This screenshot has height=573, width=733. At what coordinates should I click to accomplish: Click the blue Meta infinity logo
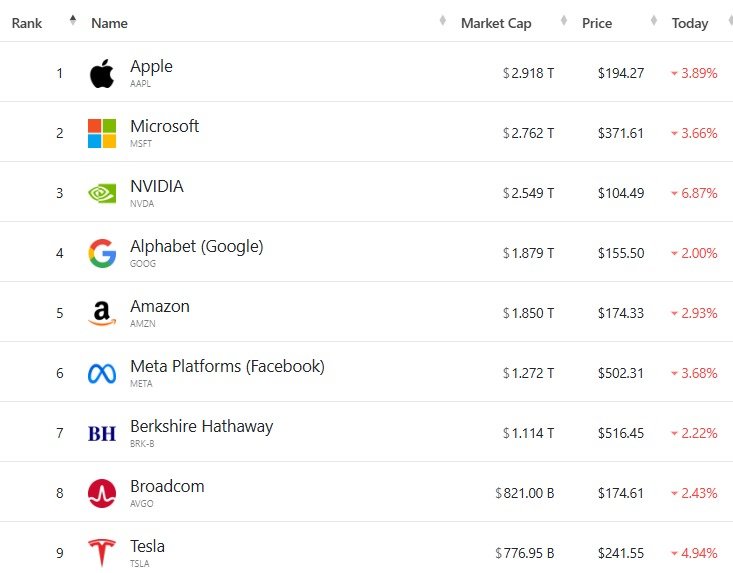pos(101,373)
